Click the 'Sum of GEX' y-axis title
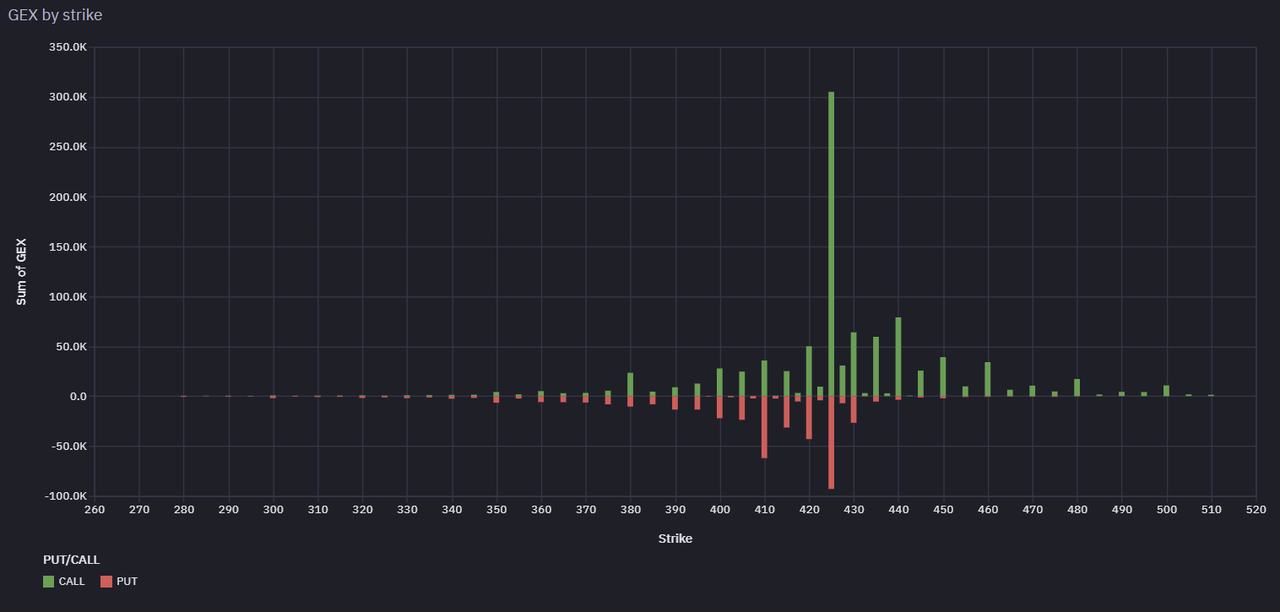The image size is (1280, 612). (x=21, y=271)
